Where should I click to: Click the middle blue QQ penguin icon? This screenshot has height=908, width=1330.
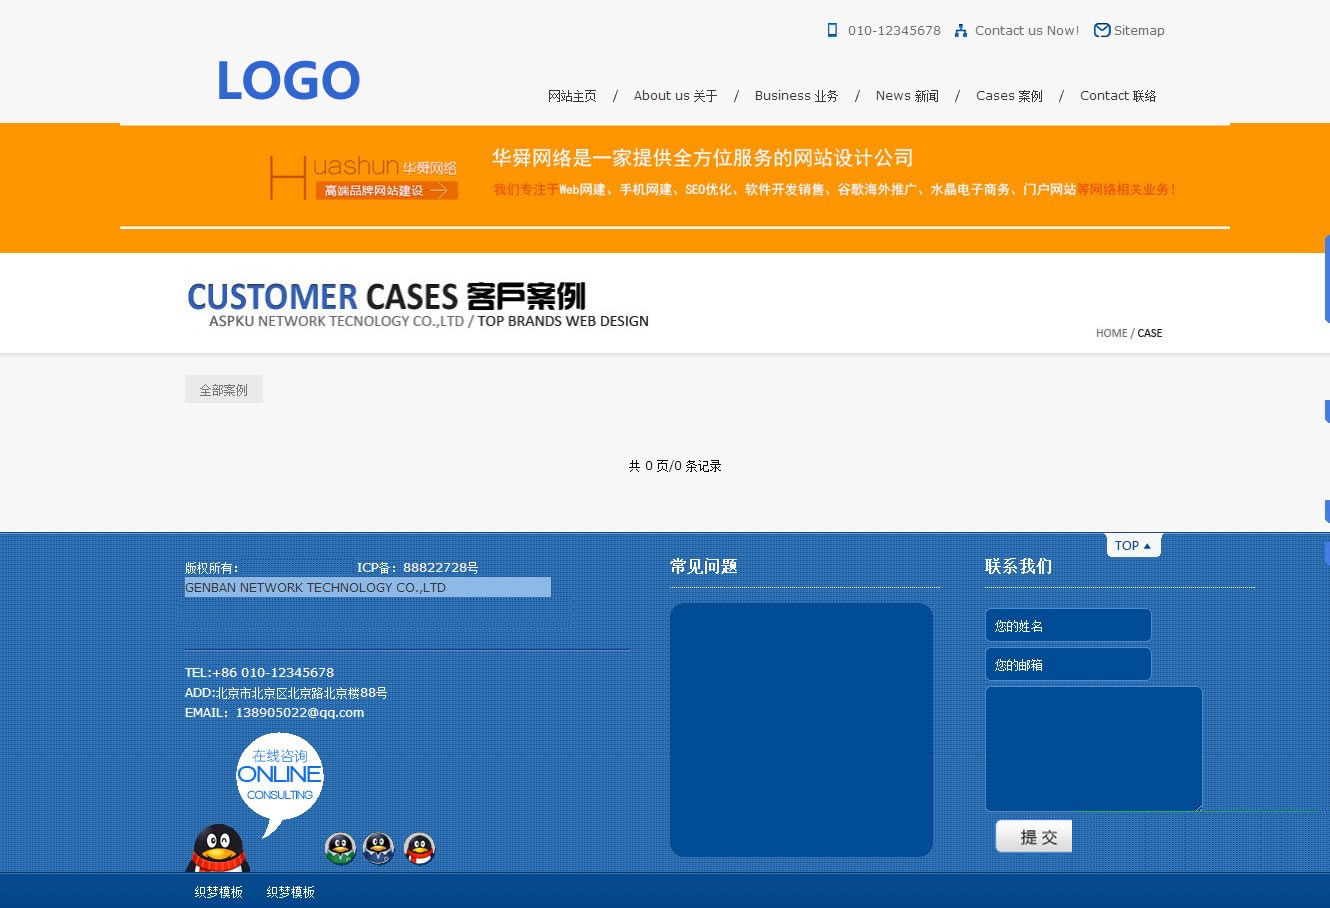(x=379, y=849)
